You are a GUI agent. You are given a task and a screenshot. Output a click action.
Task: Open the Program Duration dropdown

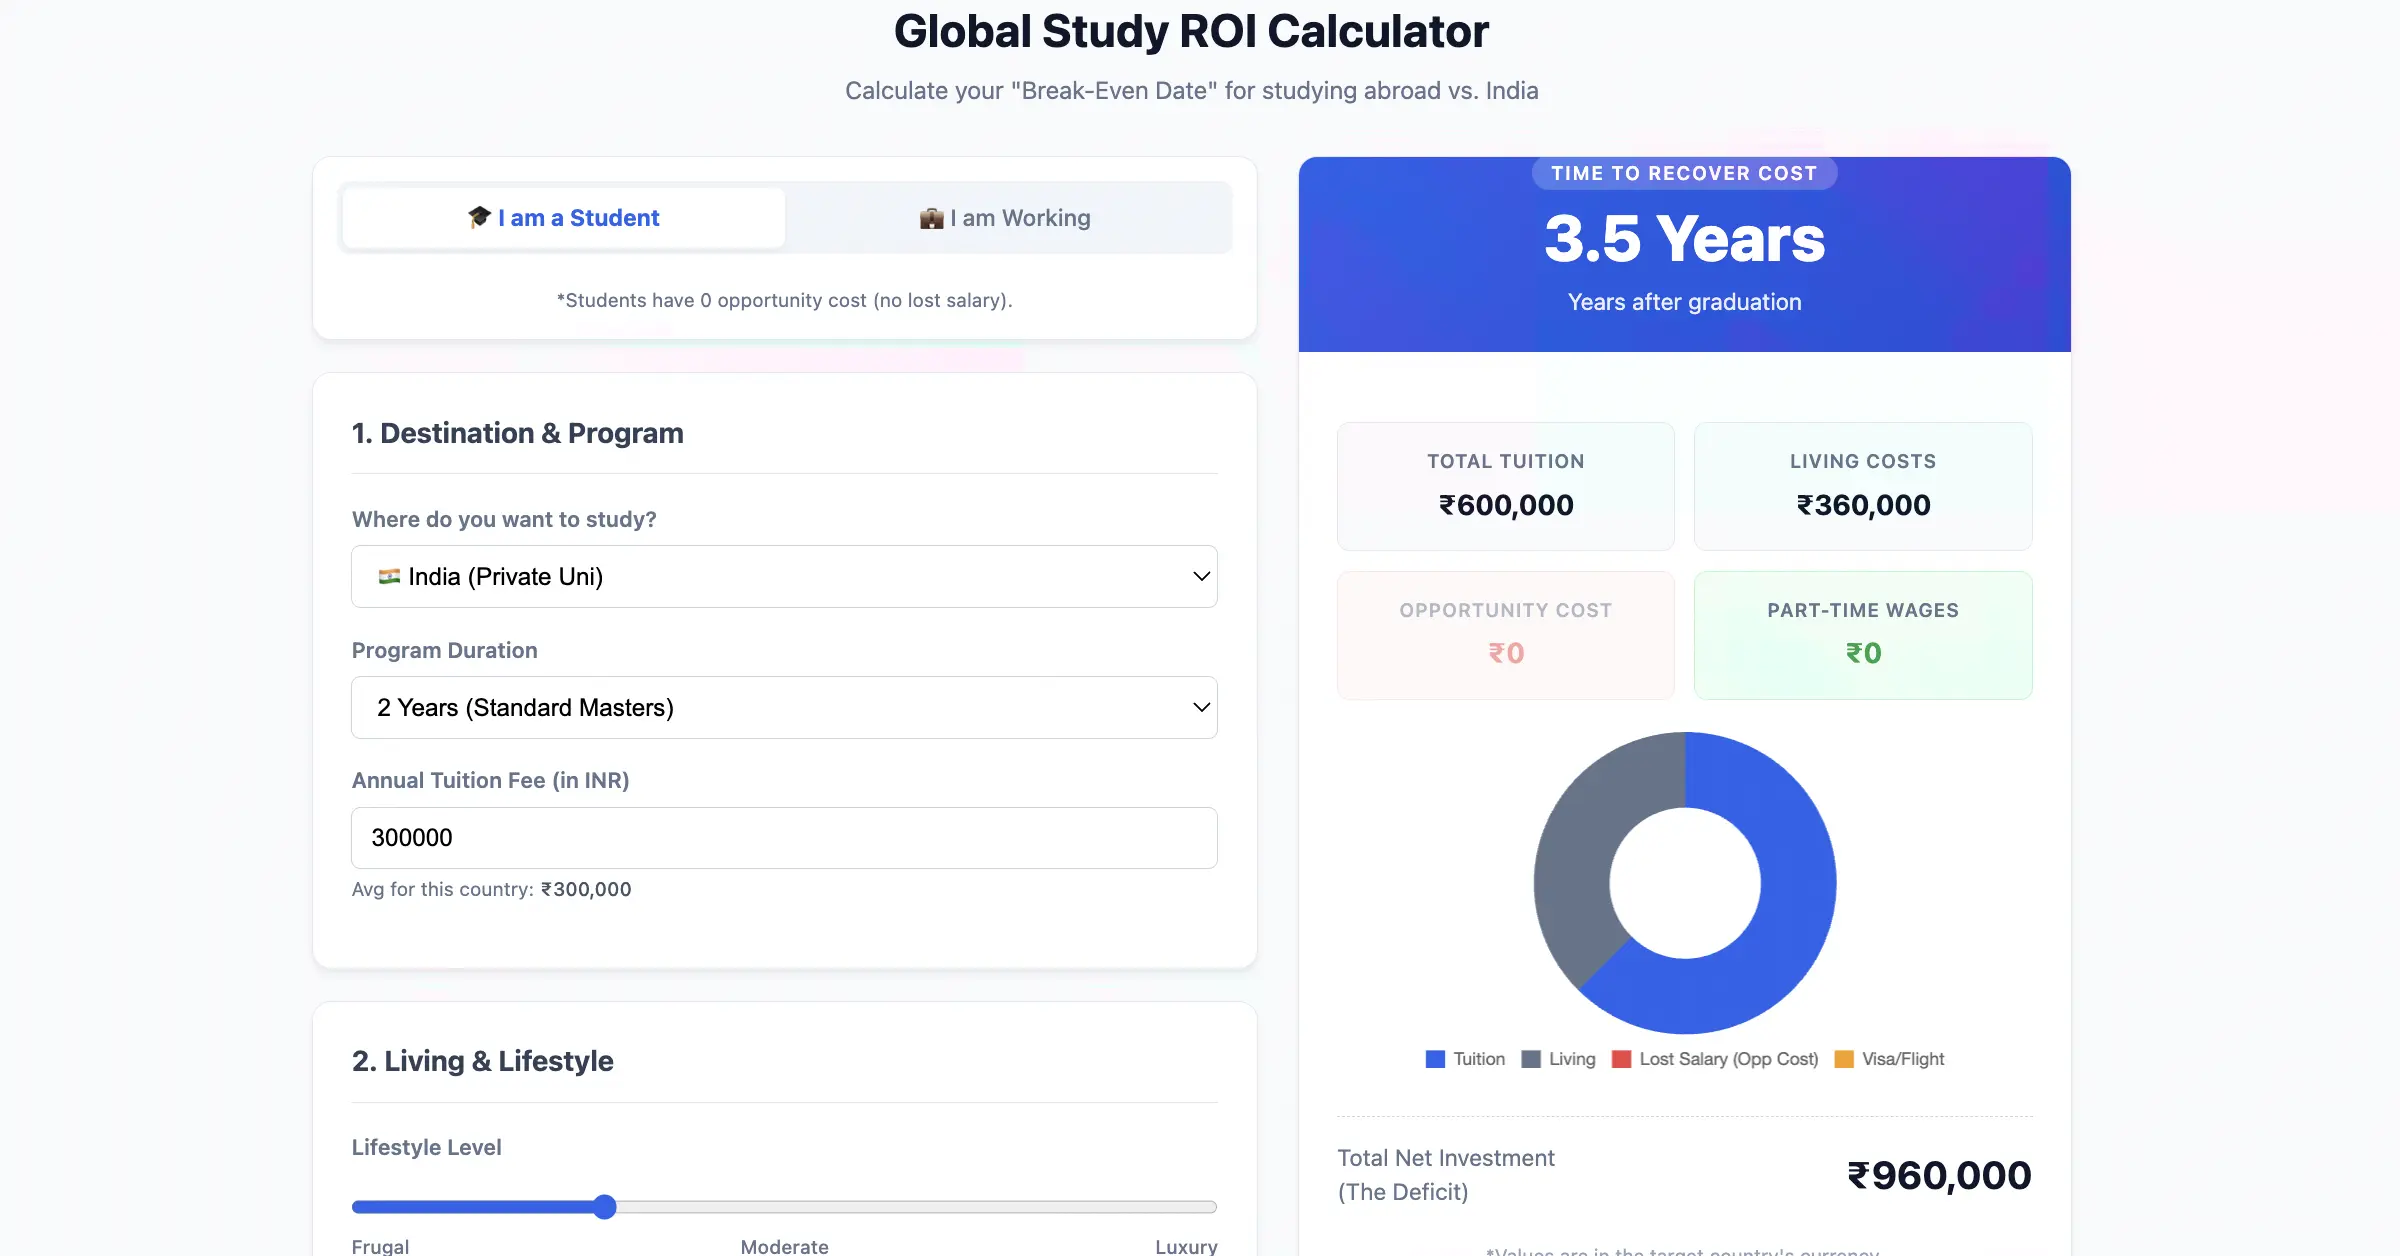(784, 707)
